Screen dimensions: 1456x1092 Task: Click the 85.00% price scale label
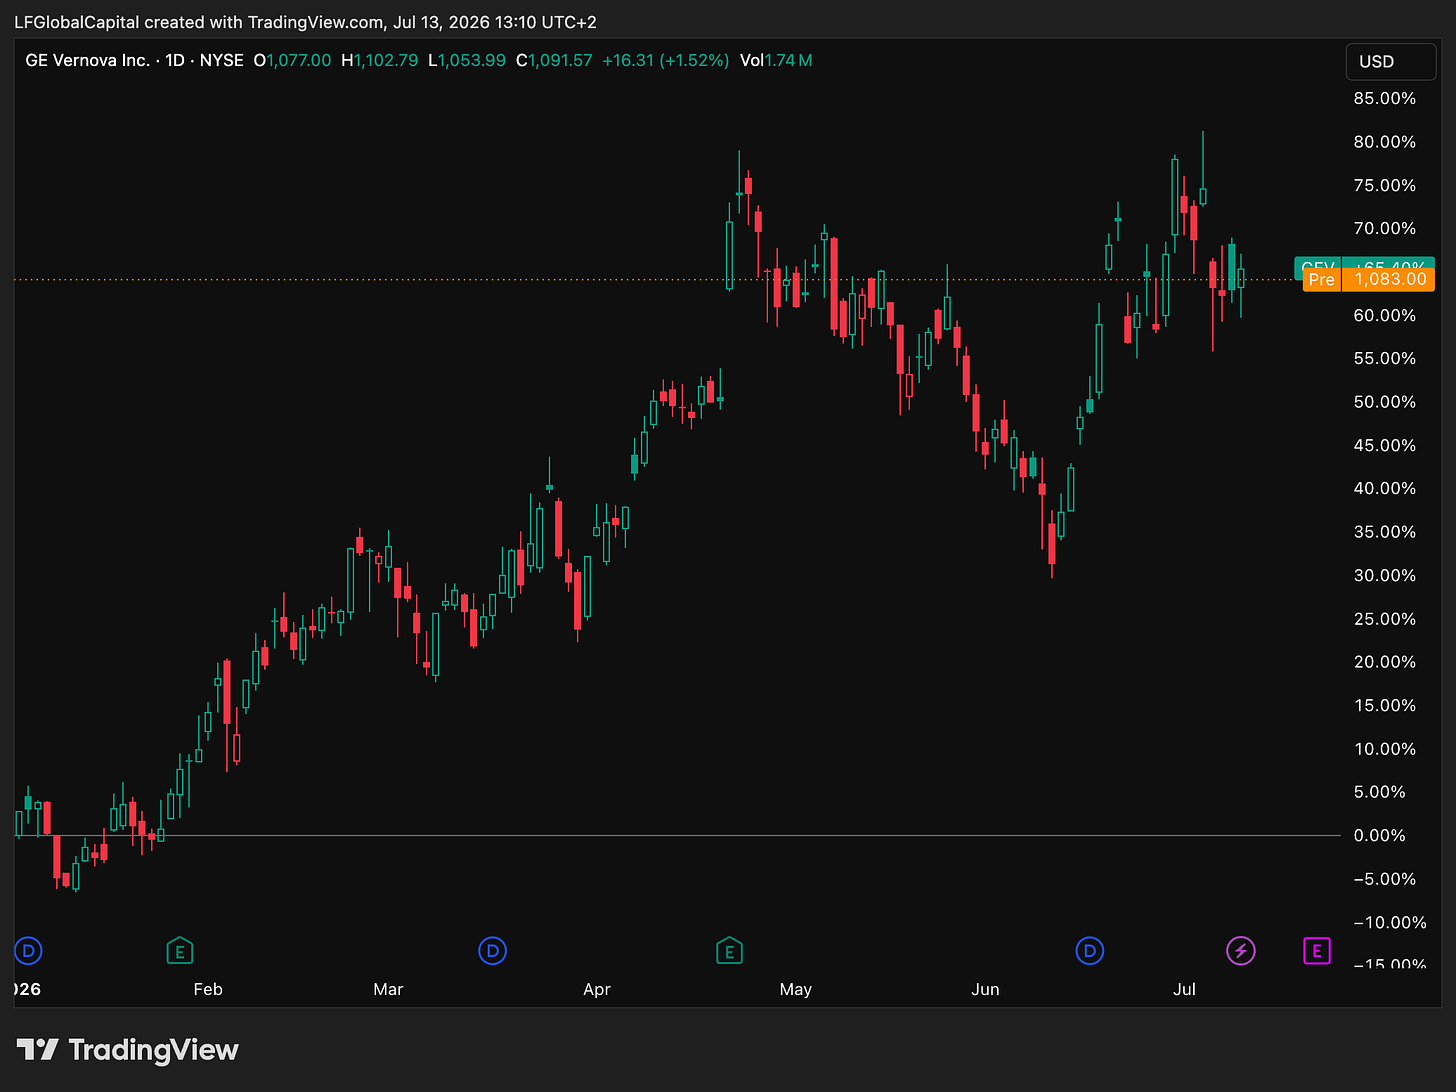1385,98
